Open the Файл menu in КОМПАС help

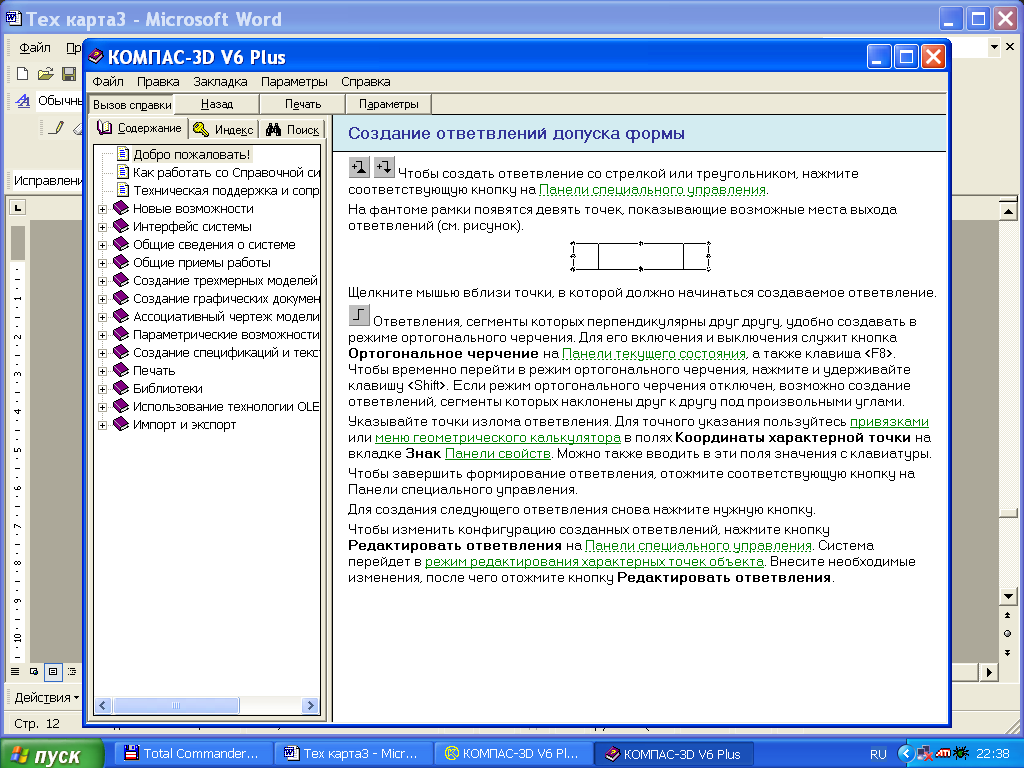tap(108, 82)
